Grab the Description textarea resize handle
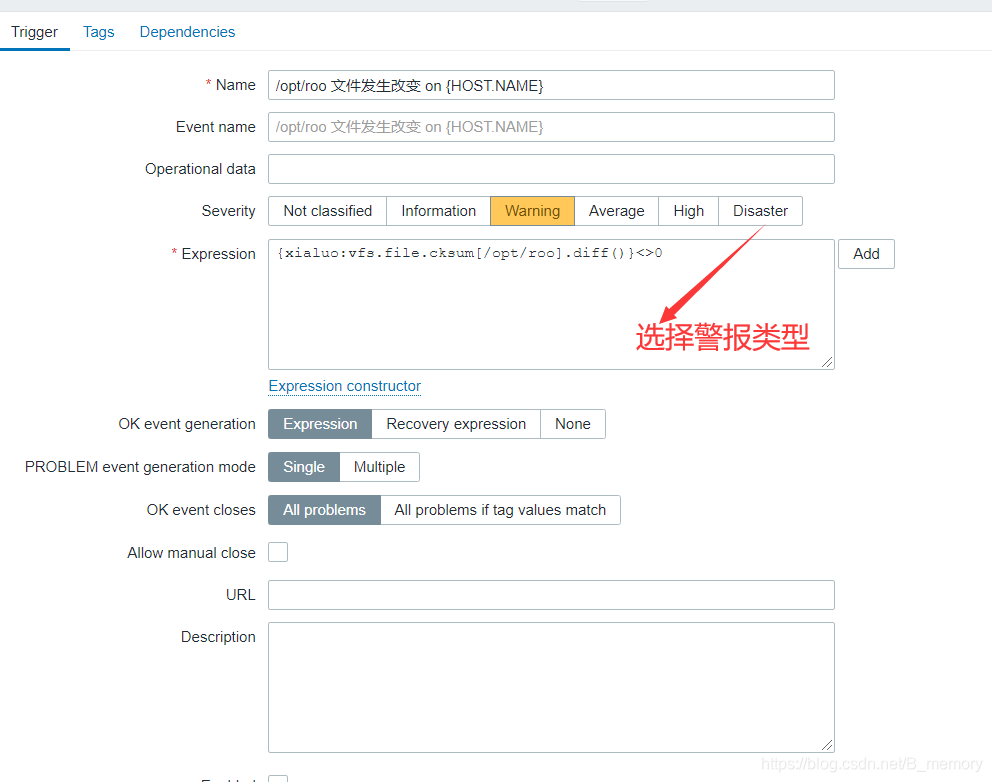This screenshot has height=782, width=992. pyautogui.click(x=827, y=745)
